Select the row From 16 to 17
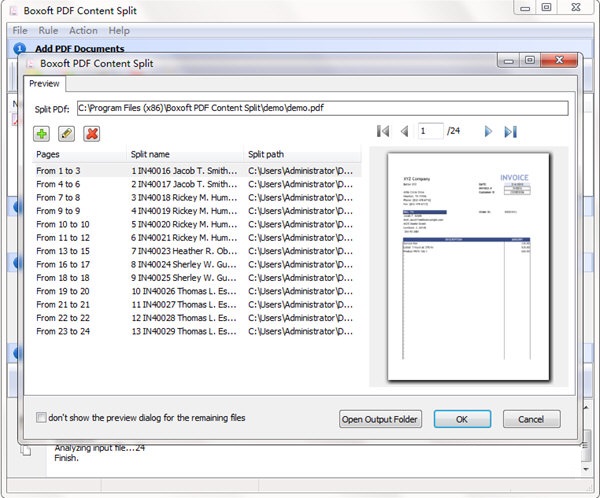600x498 pixels. tap(197, 265)
